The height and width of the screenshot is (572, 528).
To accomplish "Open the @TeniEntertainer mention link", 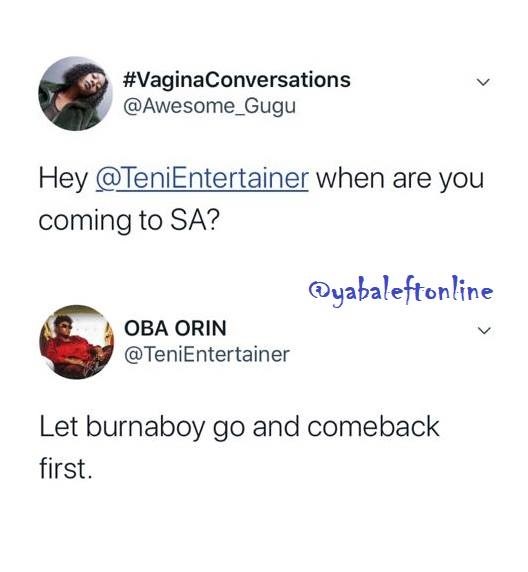I will point(202,179).
